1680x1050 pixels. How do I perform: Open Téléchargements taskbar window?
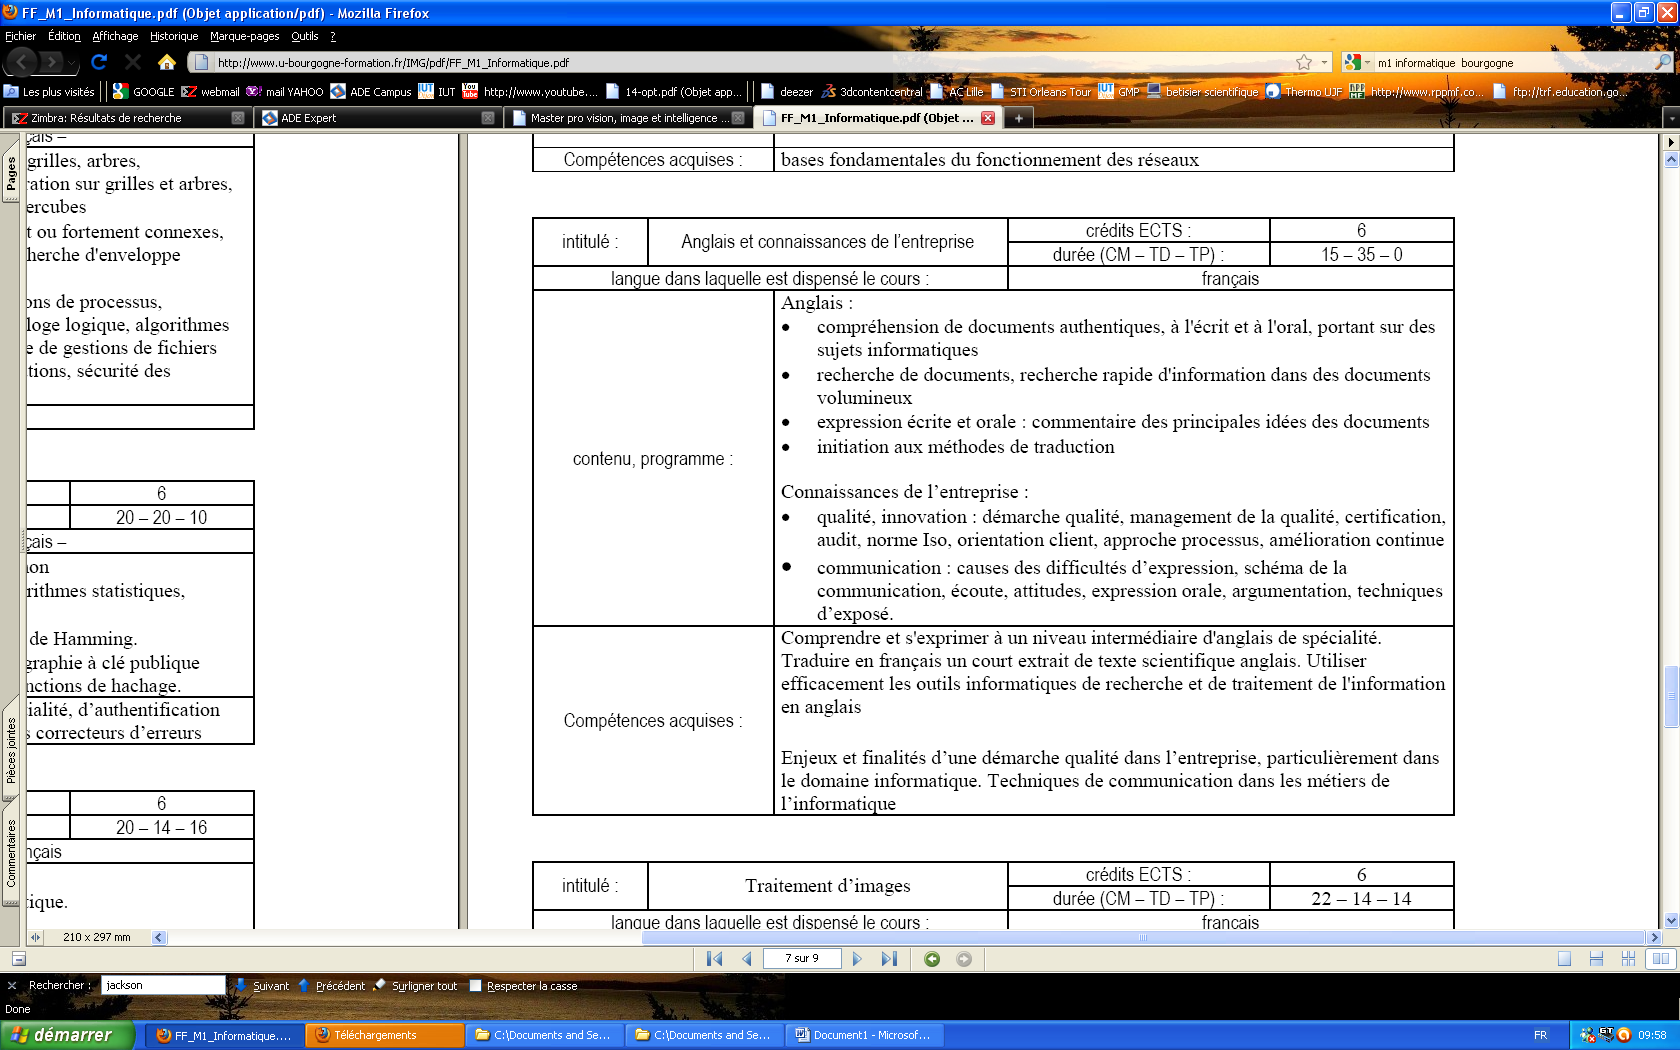coord(384,1035)
